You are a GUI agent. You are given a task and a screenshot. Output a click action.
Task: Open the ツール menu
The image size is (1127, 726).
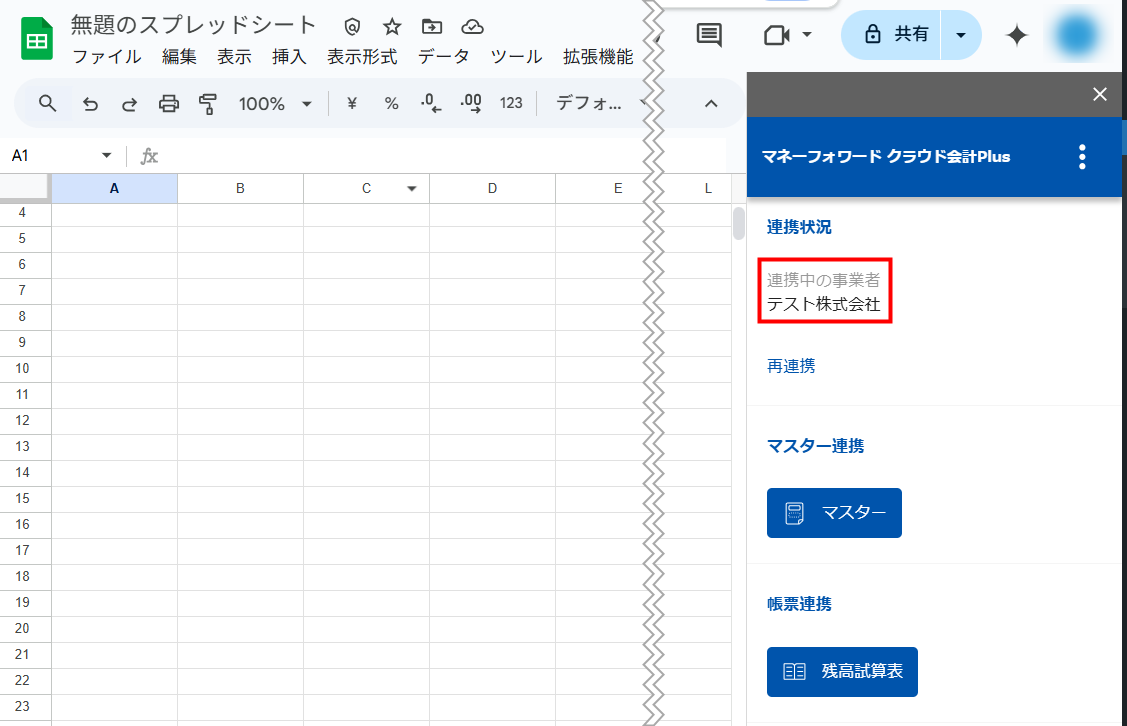click(516, 57)
